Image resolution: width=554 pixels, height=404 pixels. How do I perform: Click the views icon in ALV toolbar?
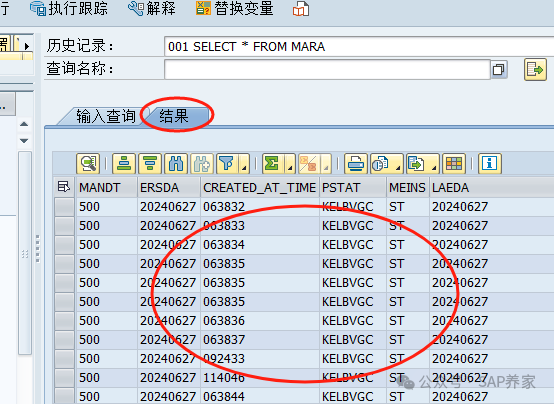click(382, 164)
